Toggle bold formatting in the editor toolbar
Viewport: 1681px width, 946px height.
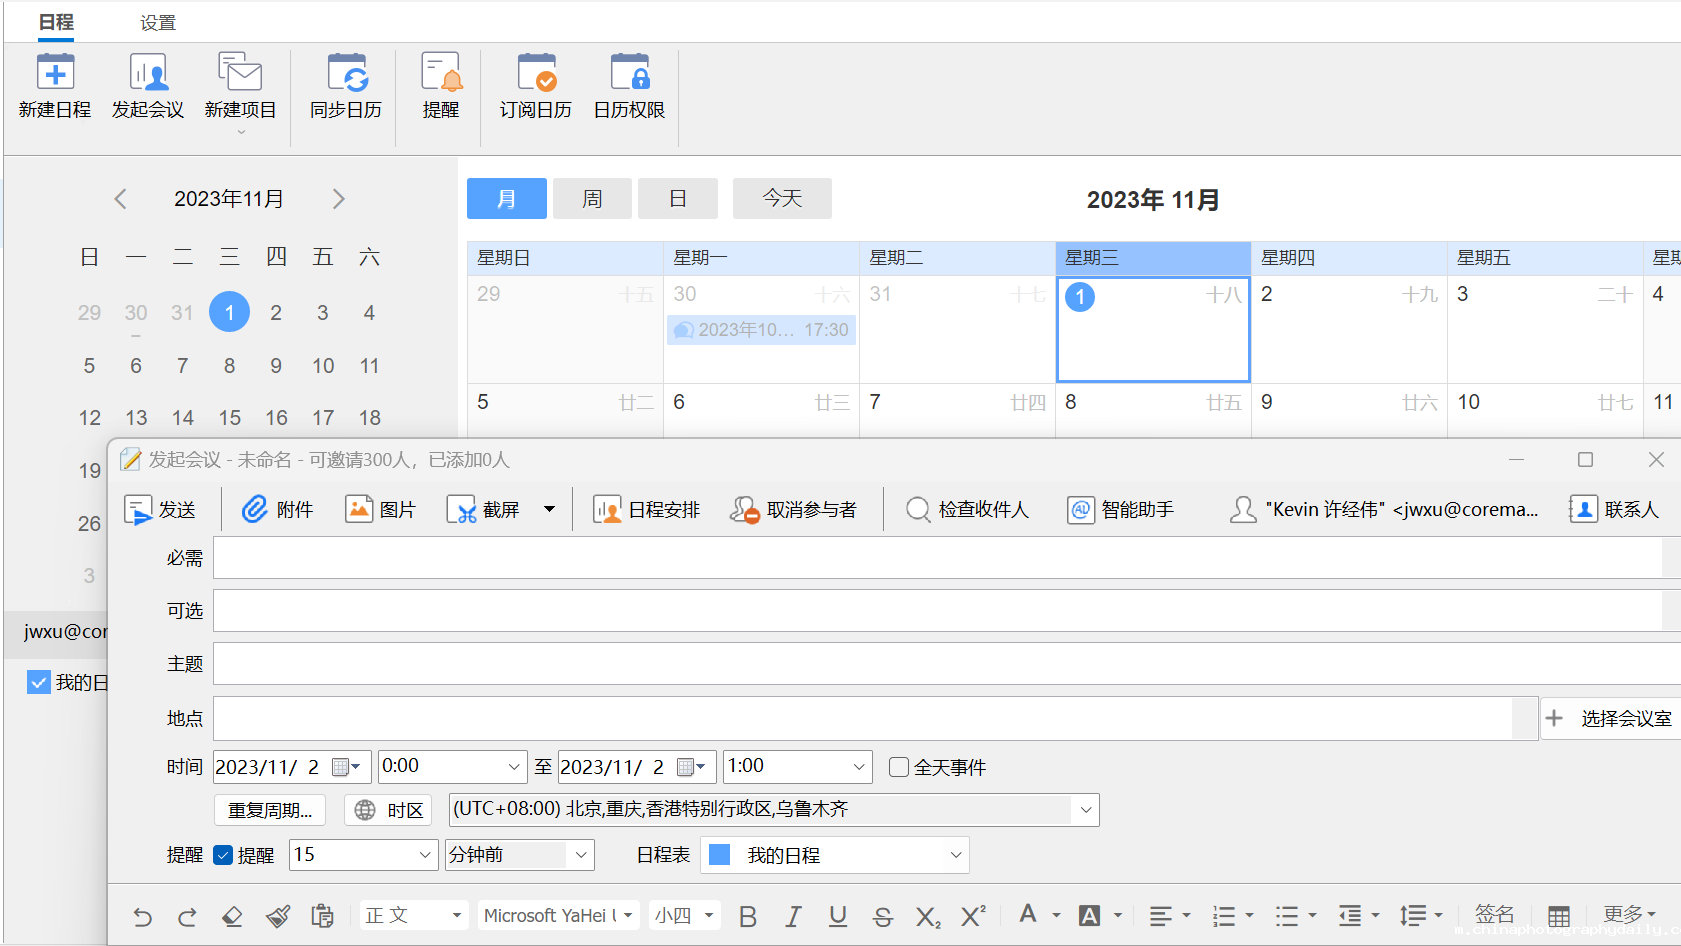coord(747,916)
